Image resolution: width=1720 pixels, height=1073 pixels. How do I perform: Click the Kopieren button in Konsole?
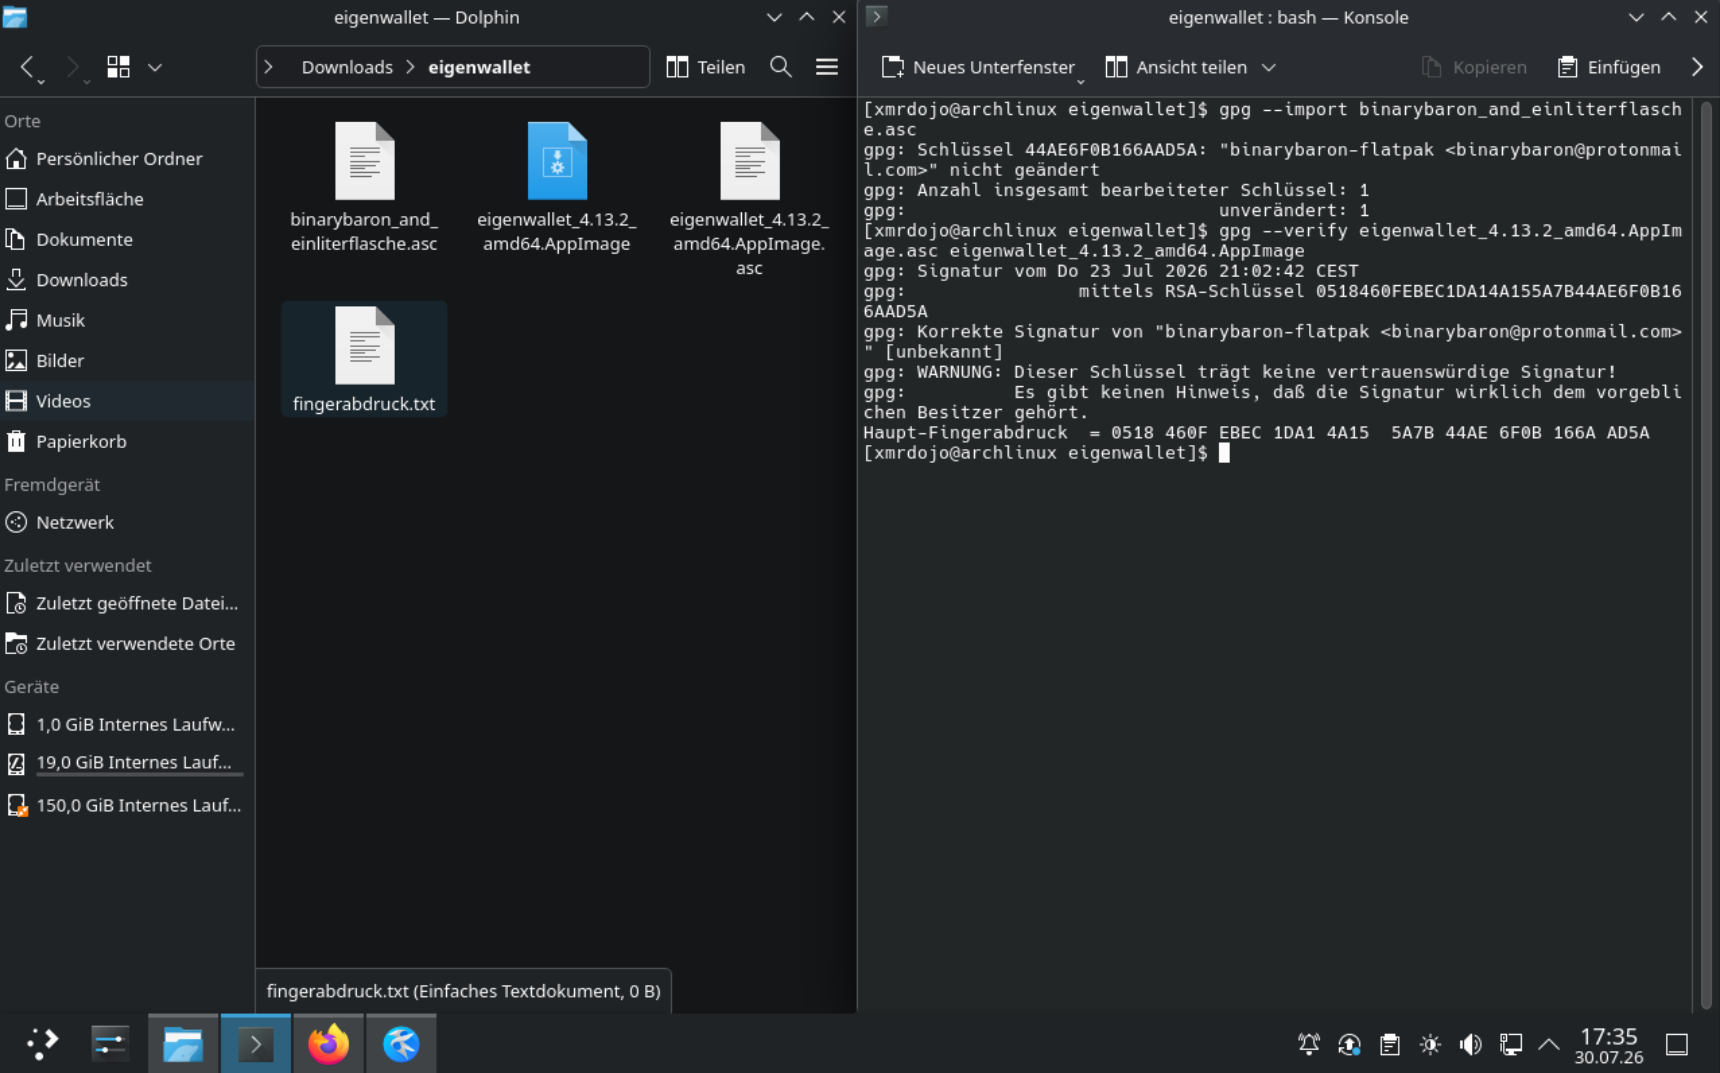pyautogui.click(x=1474, y=67)
